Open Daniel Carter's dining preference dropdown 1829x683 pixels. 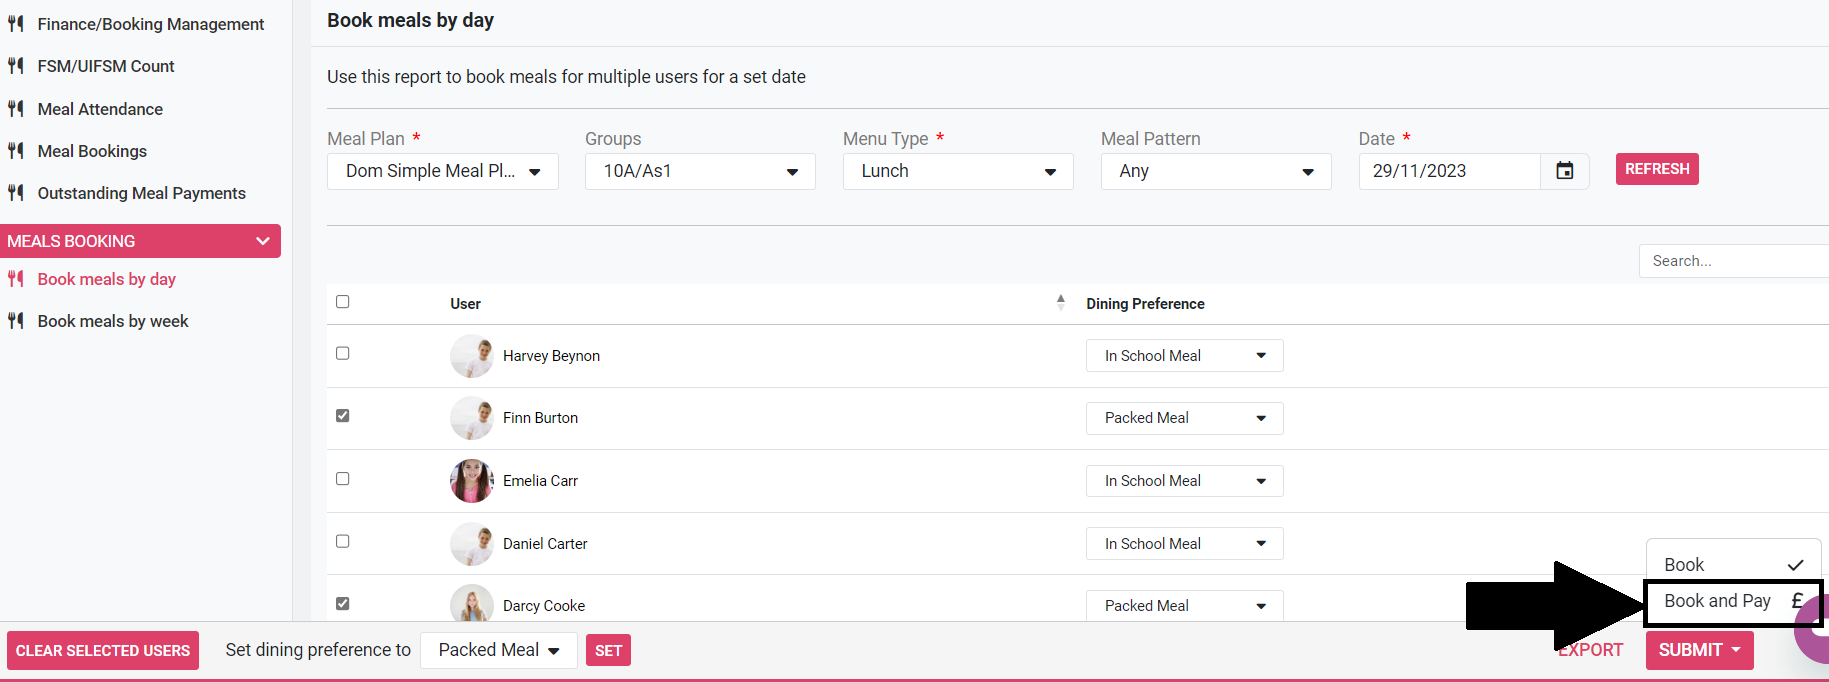coord(1184,544)
